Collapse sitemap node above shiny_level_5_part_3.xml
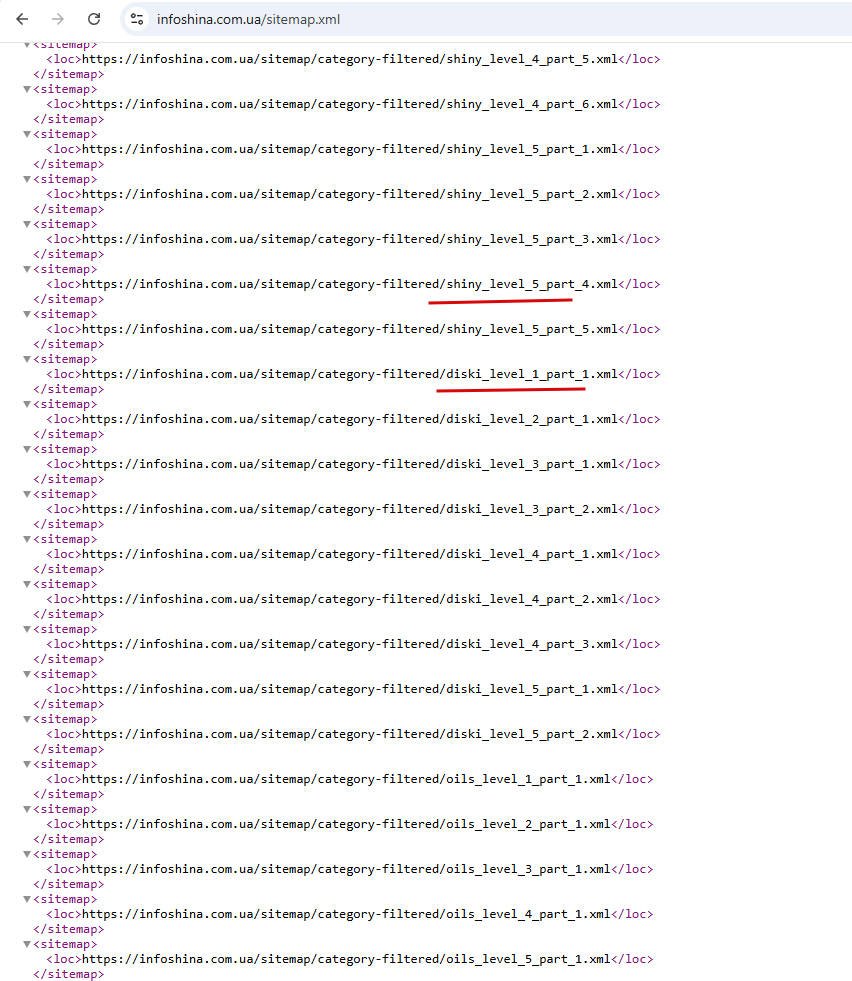The width and height of the screenshot is (852, 981). click(x=27, y=224)
